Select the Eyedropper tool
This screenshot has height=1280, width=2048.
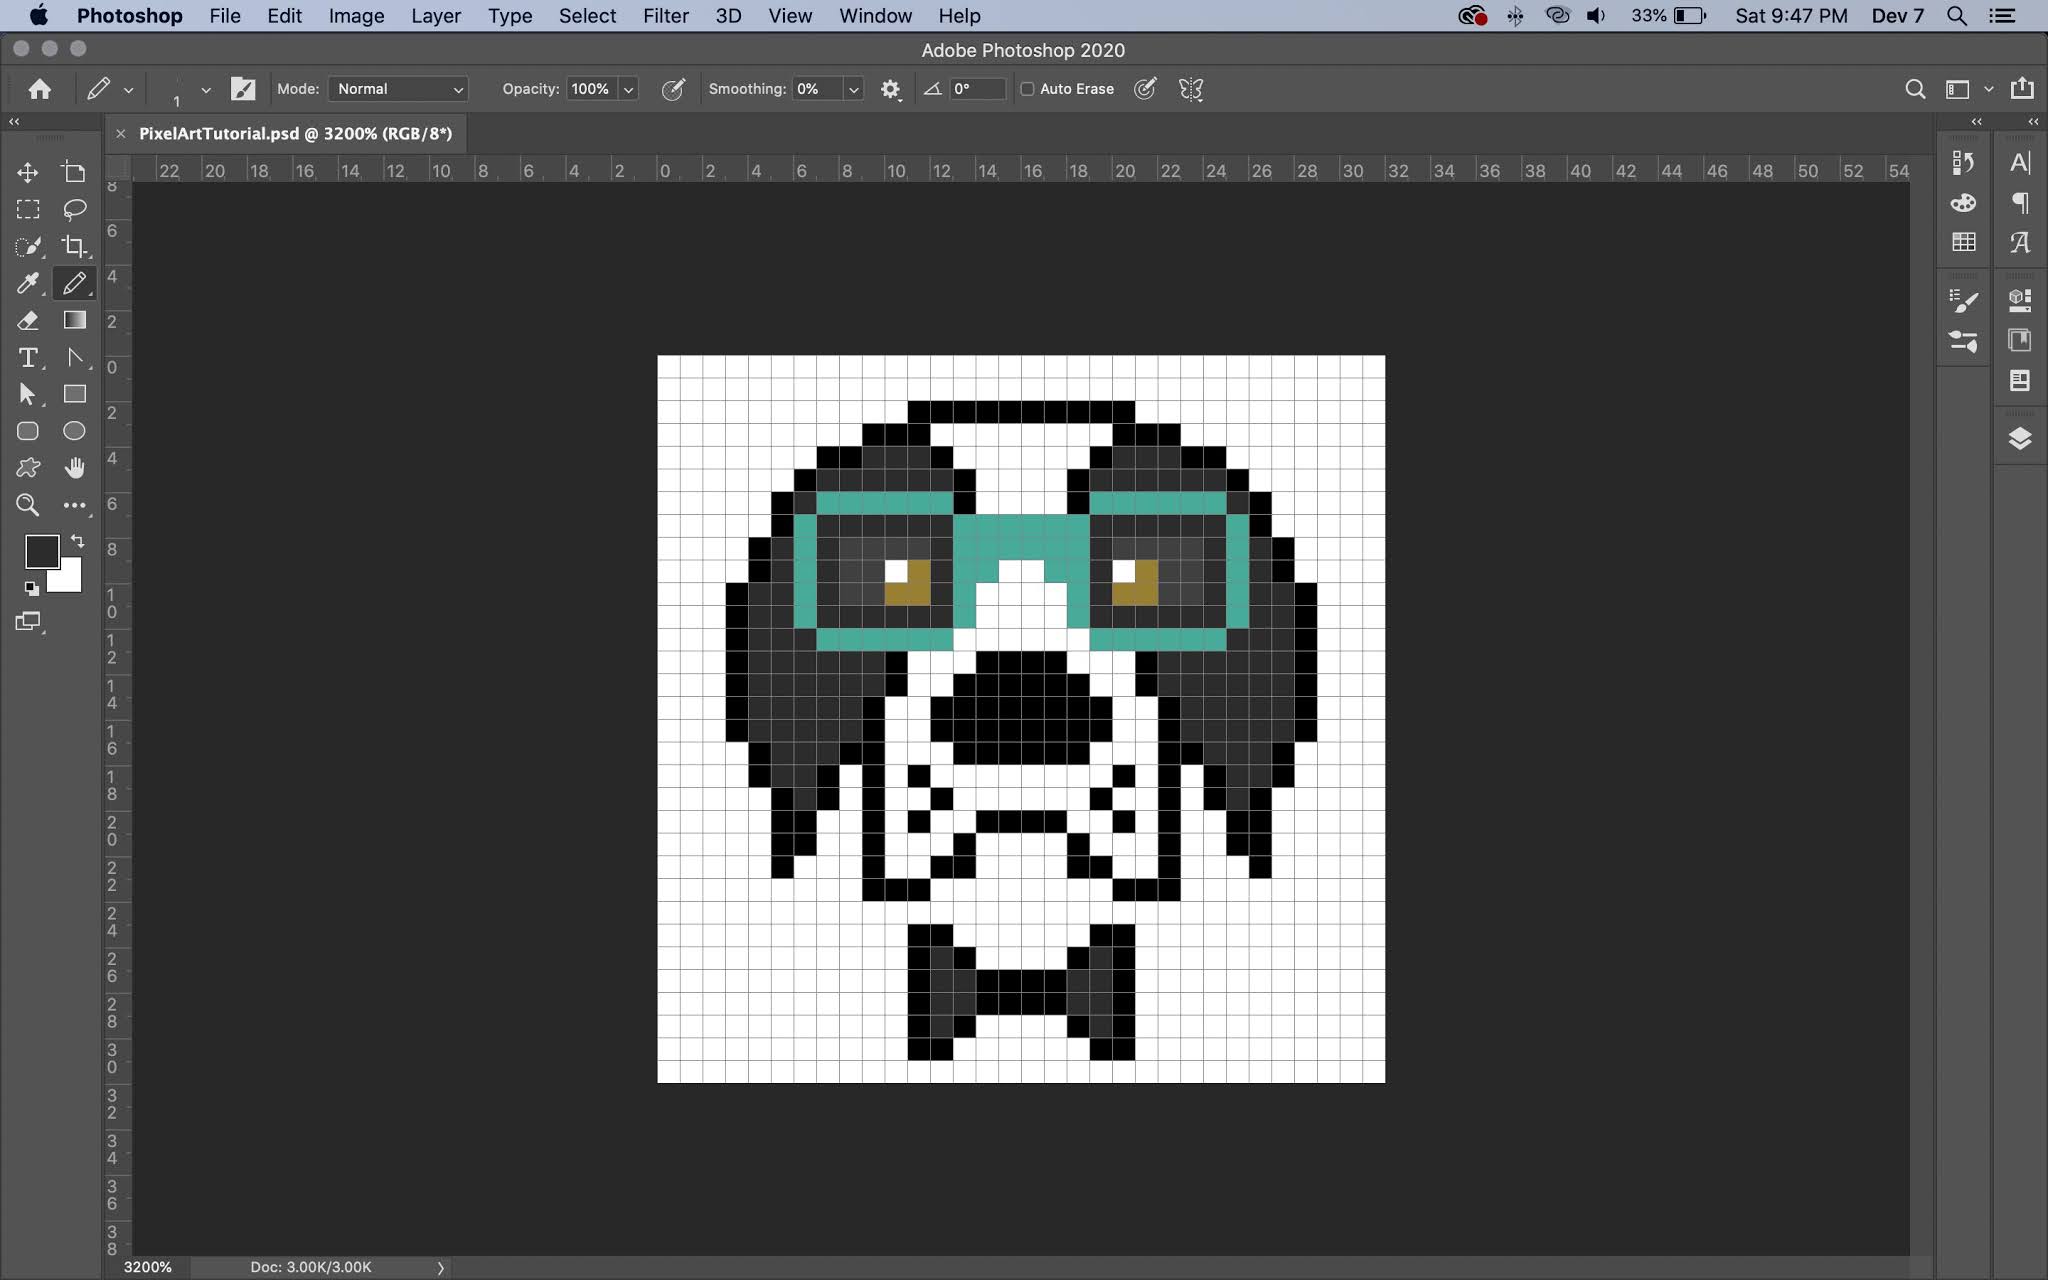point(28,283)
